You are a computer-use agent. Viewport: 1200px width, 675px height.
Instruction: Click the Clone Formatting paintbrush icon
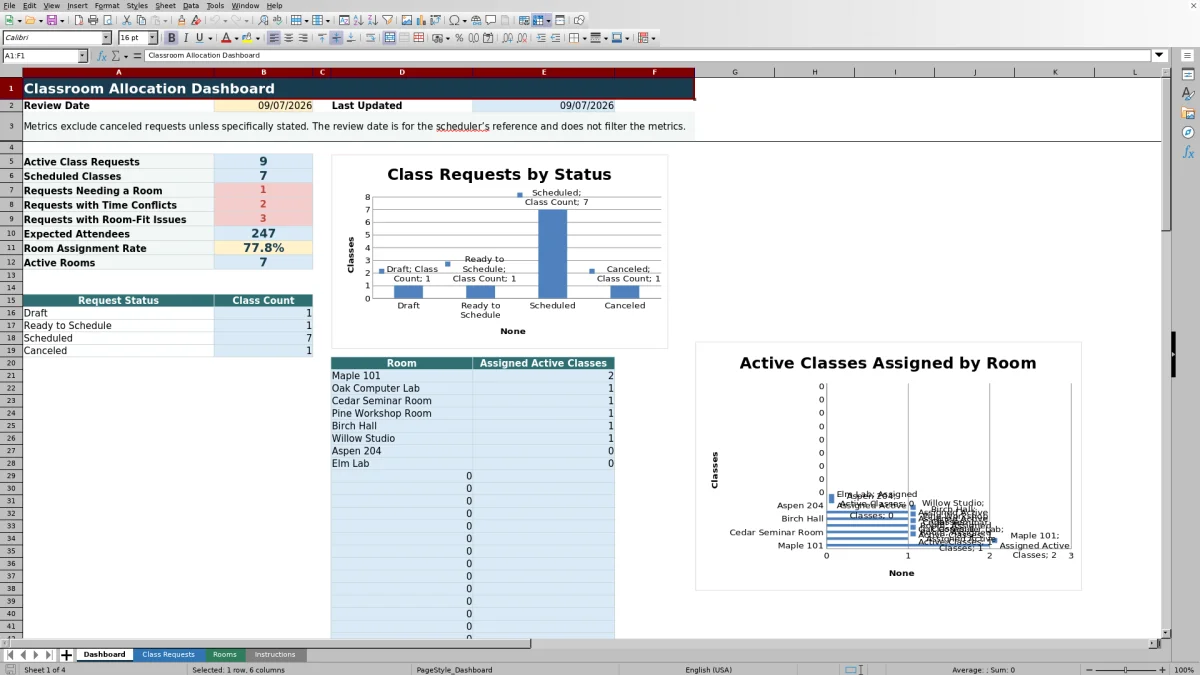click(x=181, y=20)
